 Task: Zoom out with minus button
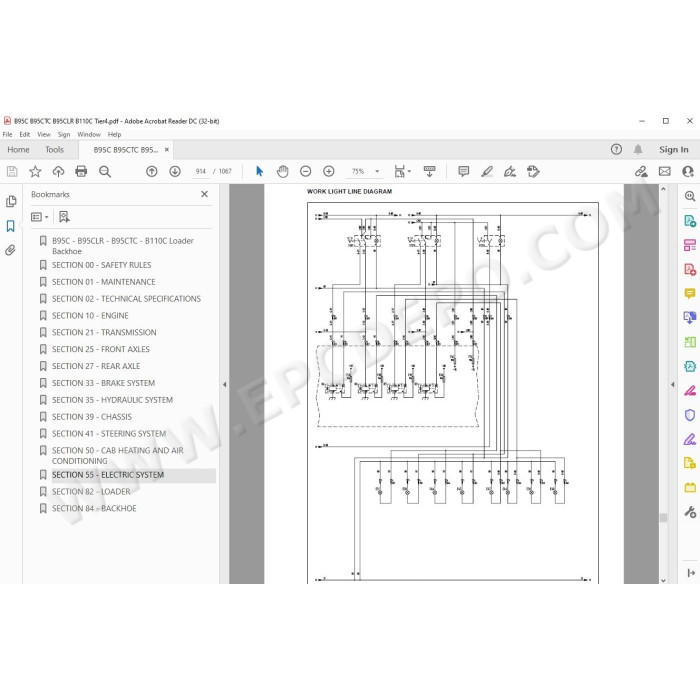(x=305, y=171)
